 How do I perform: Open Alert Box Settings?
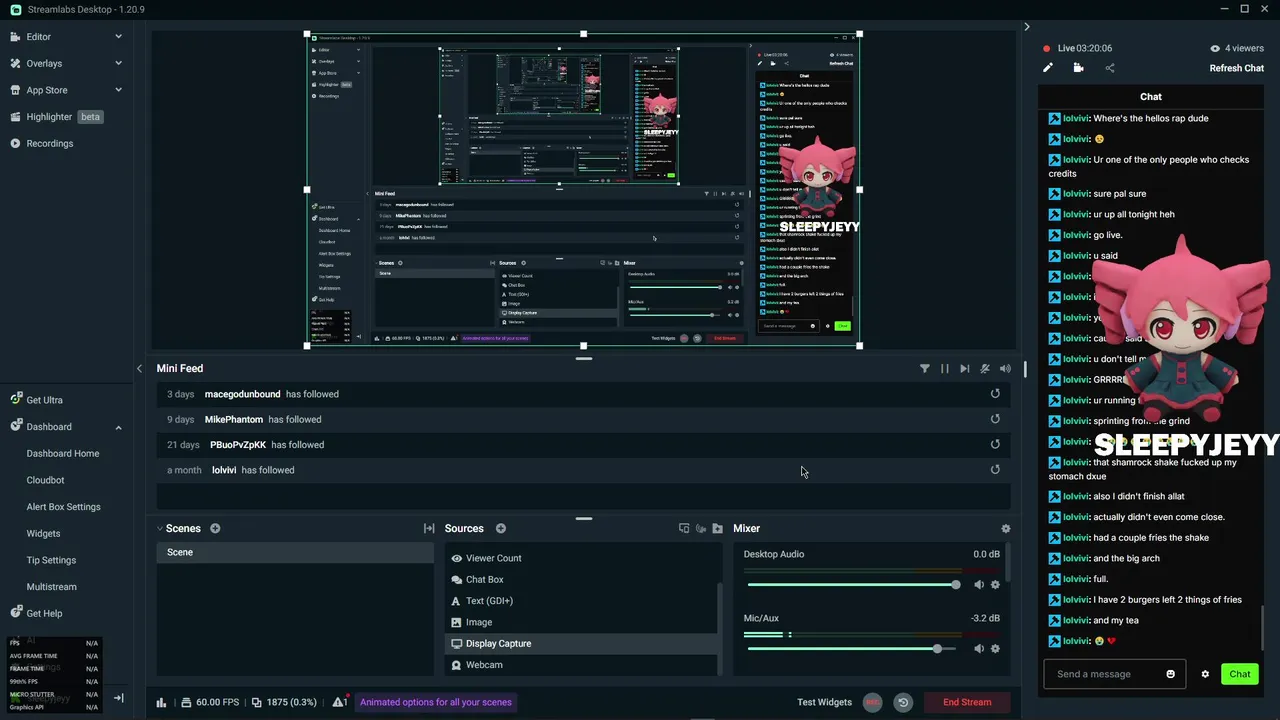pos(63,507)
